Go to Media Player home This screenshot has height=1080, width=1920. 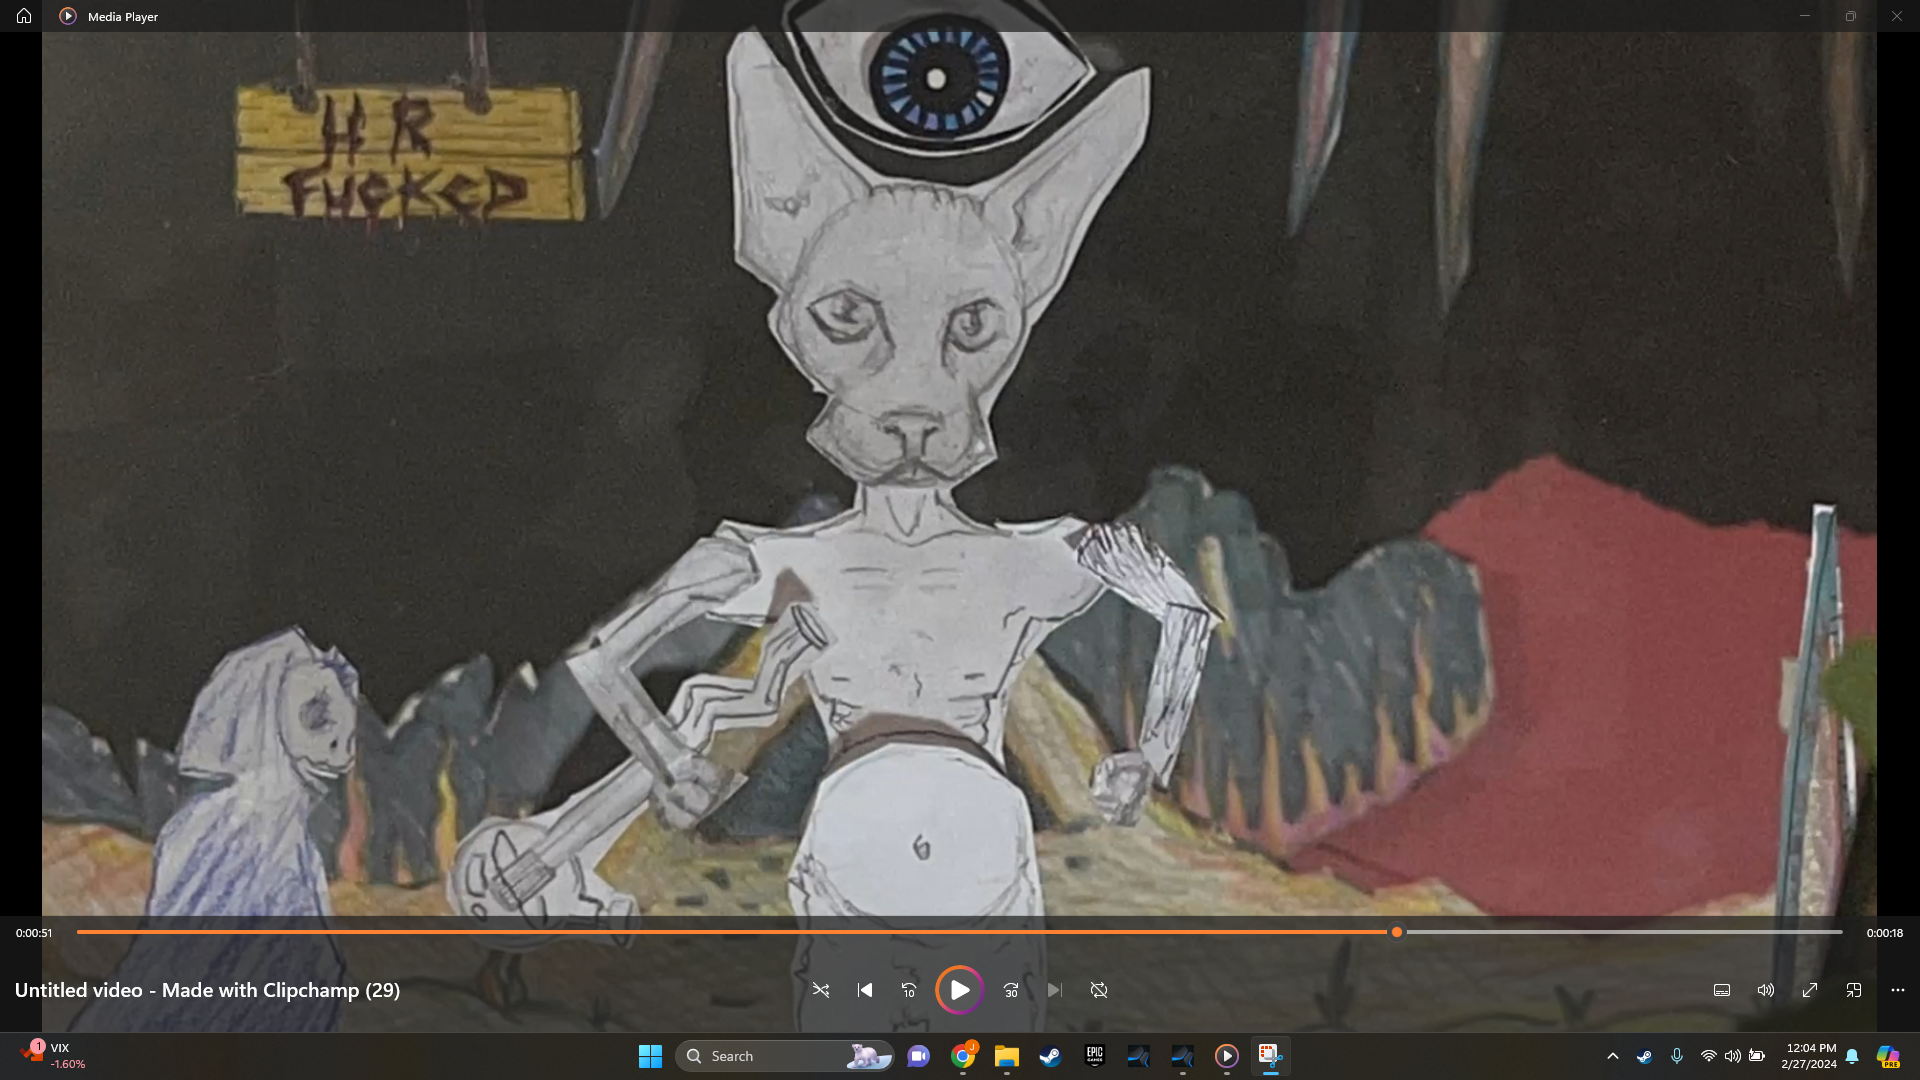tap(24, 16)
